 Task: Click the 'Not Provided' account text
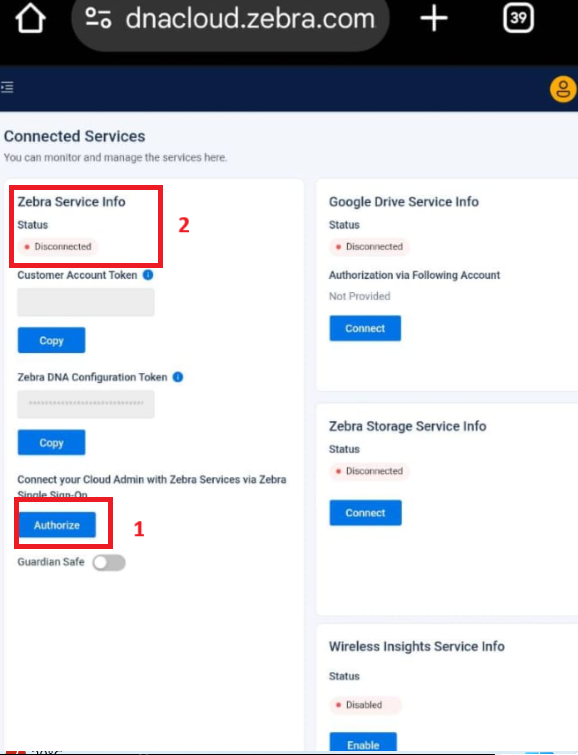pos(359,296)
